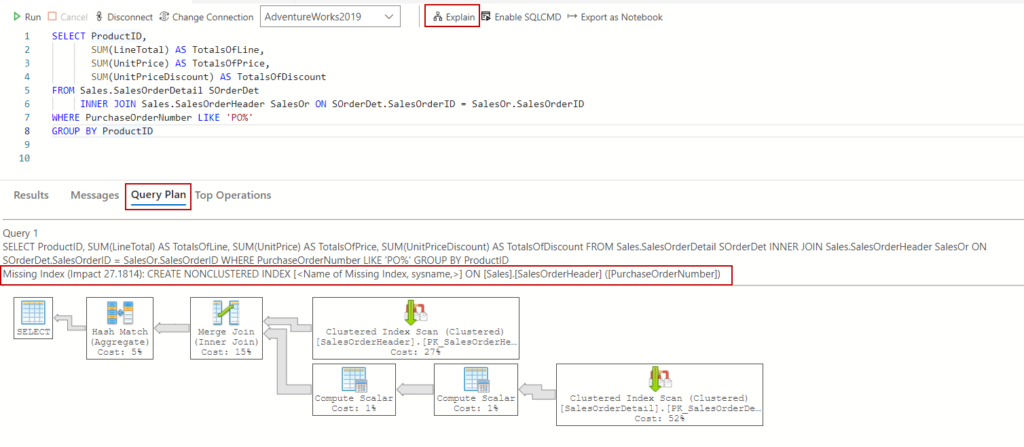The width and height of the screenshot is (1024, 447).
Task: Click 'TotalsOfLine' alias on line 2
Action: click(x=225, y=49)
